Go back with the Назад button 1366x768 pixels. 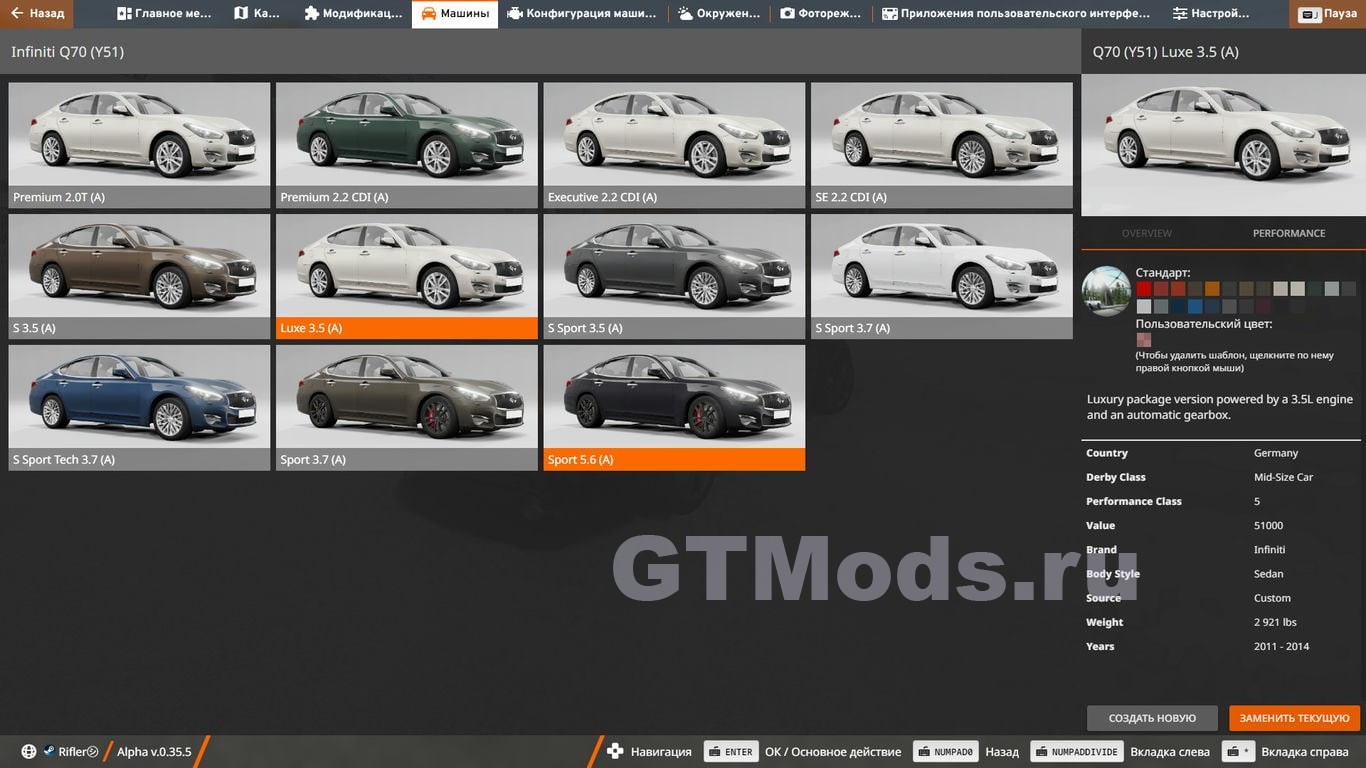coord(37,14)
